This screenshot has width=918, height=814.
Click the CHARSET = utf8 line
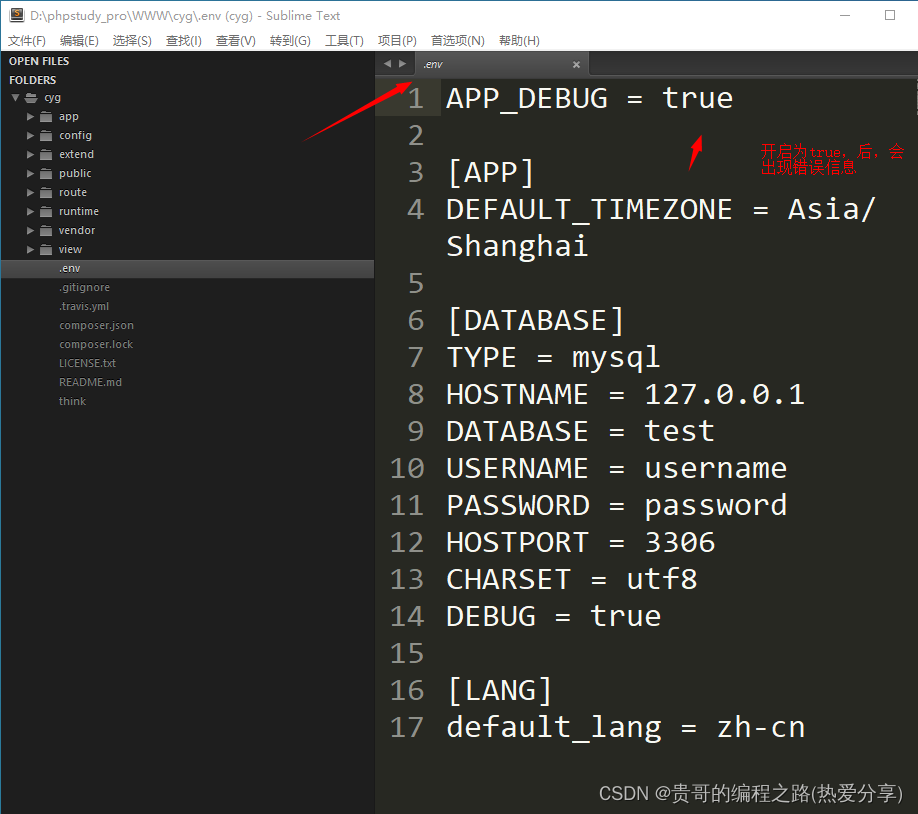571,580
